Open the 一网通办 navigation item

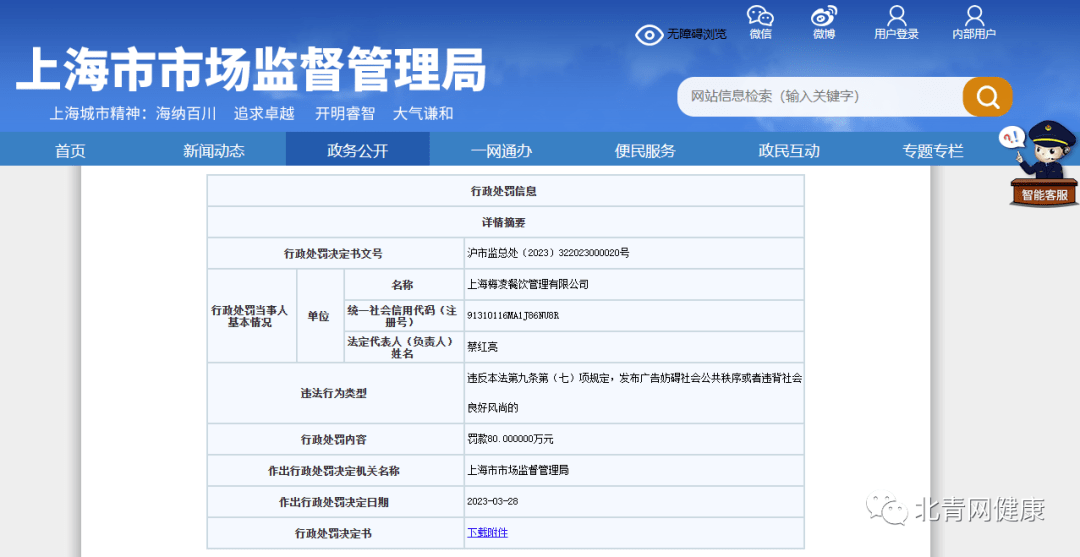pyautogui.click(x=501, y=151)
